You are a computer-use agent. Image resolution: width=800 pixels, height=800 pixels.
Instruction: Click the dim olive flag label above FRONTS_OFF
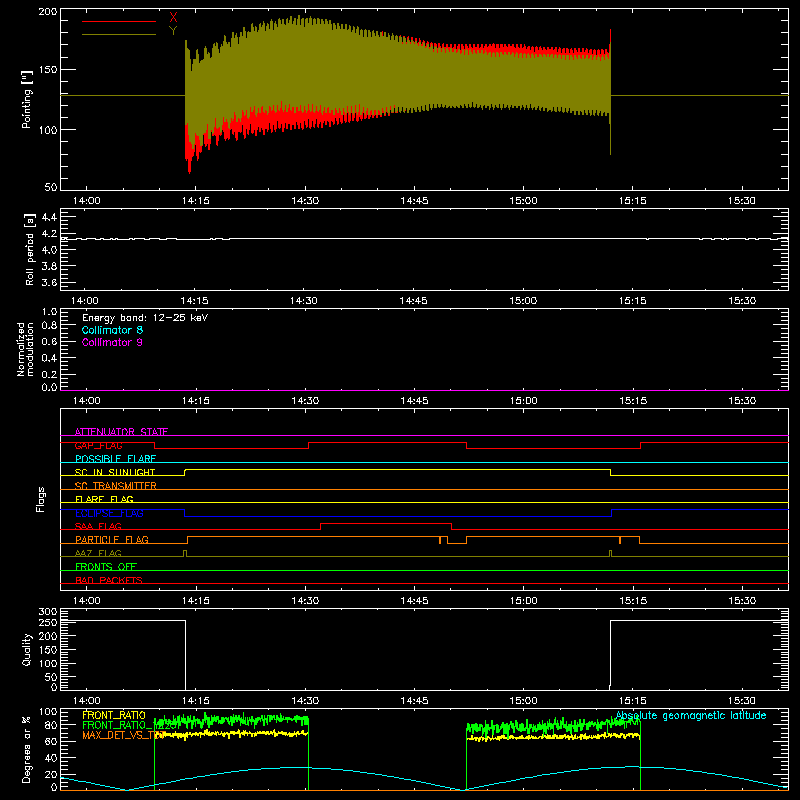pos(98,553)
